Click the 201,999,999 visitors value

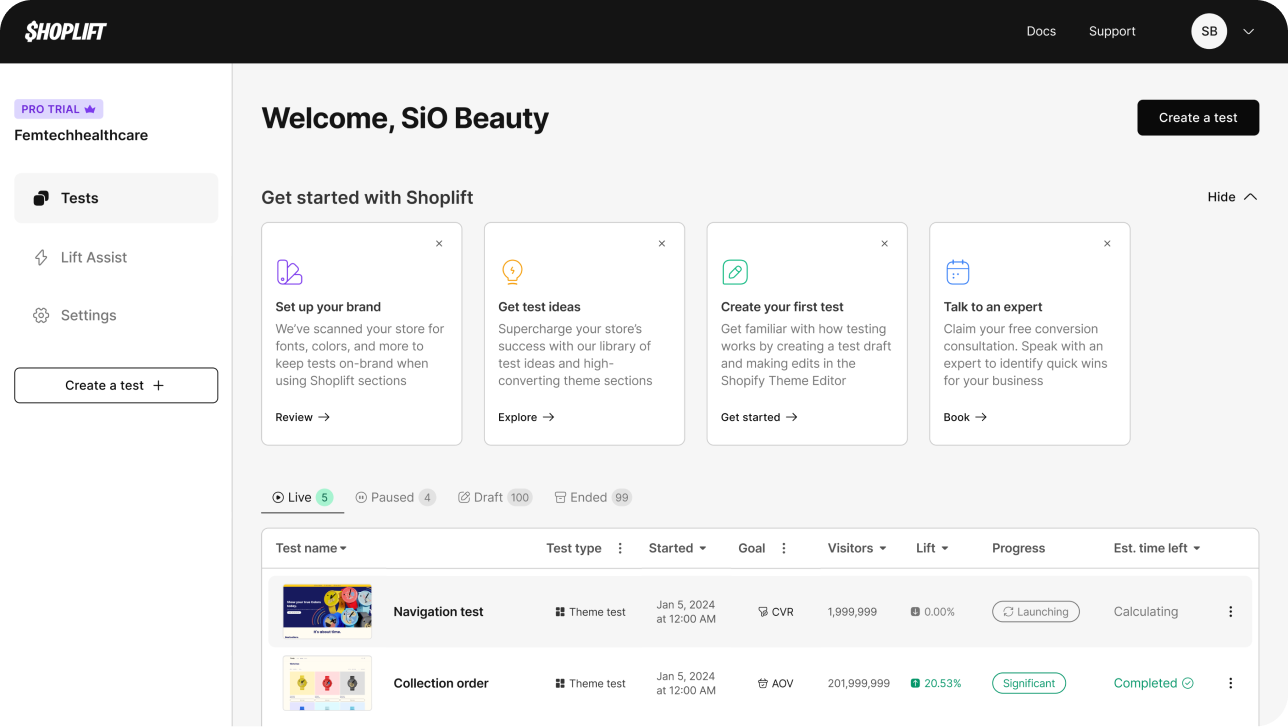(859, 684)
